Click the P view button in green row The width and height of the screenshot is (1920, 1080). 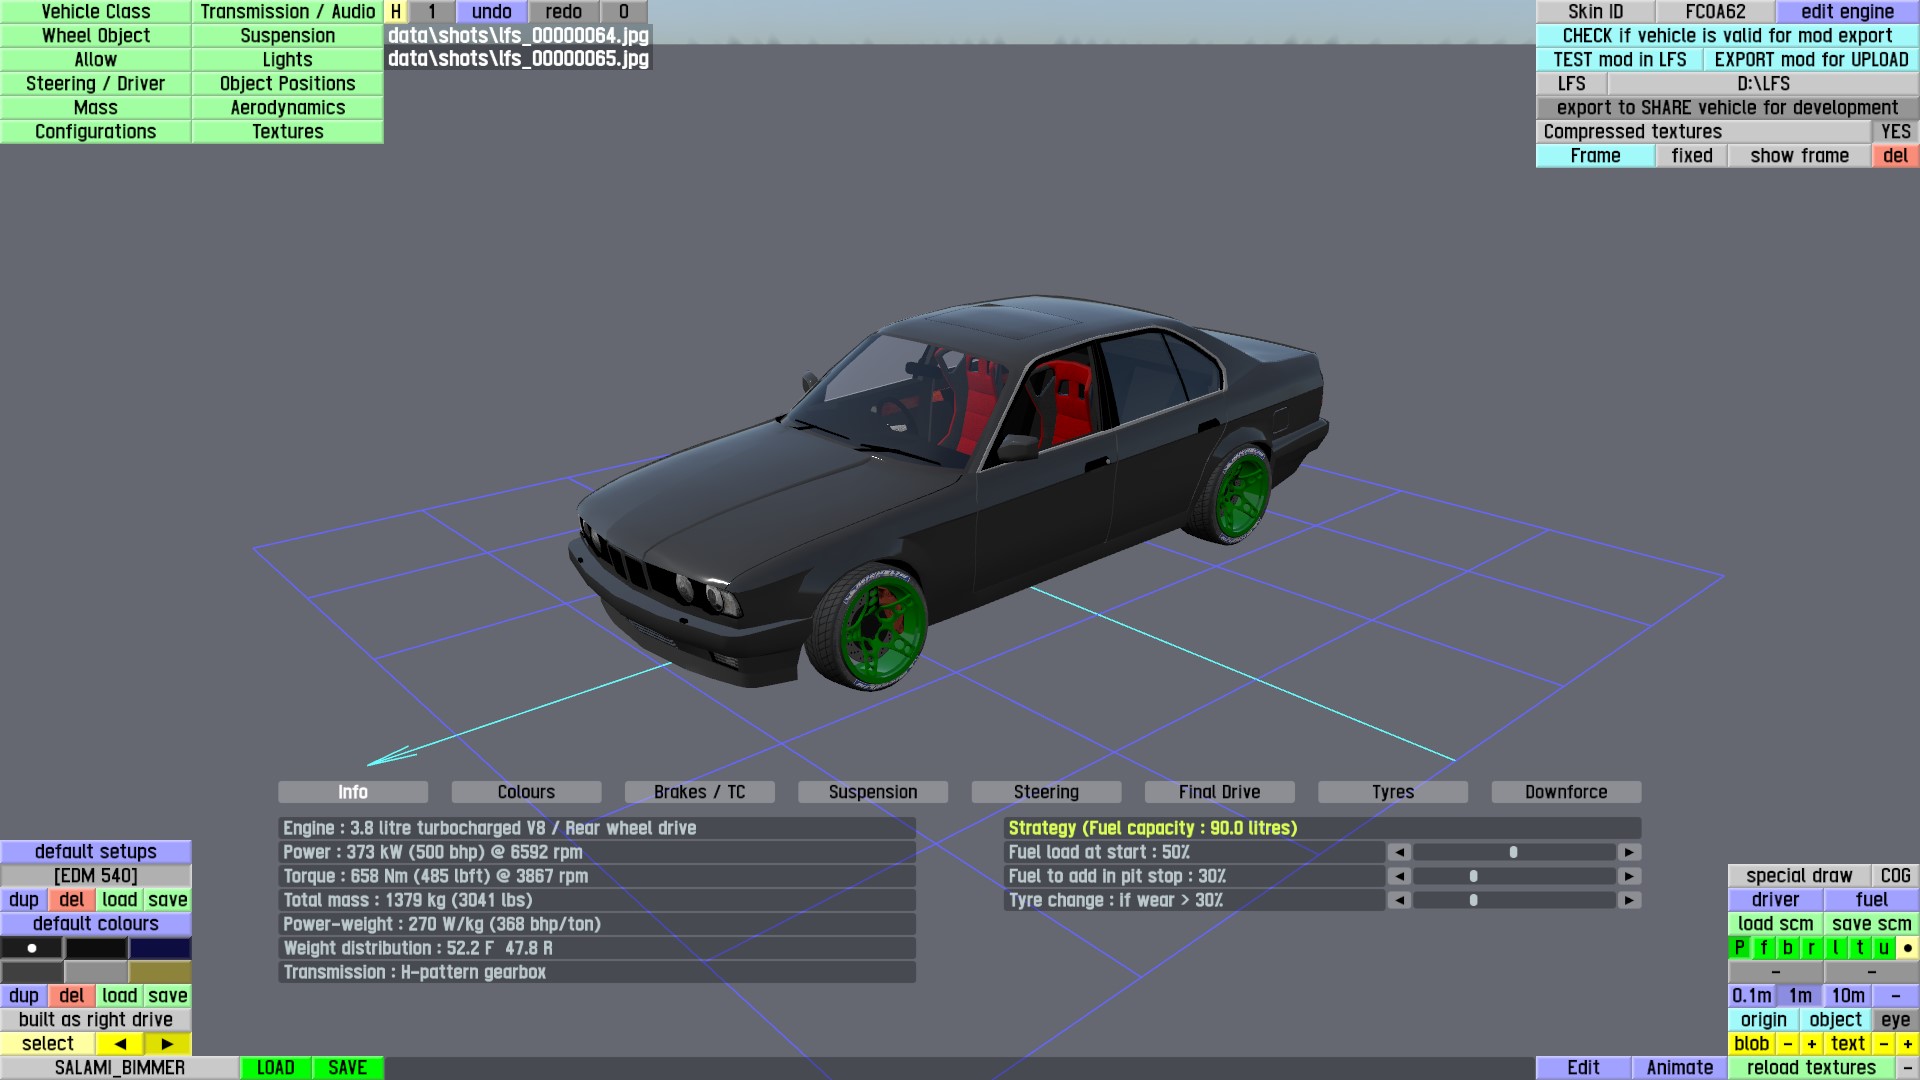pyautogui.click(x=1739, y=947)
